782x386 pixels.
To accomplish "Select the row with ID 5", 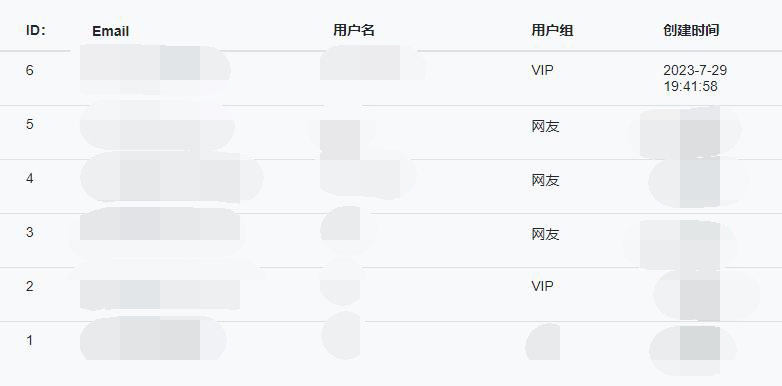I will pos(391,133).
